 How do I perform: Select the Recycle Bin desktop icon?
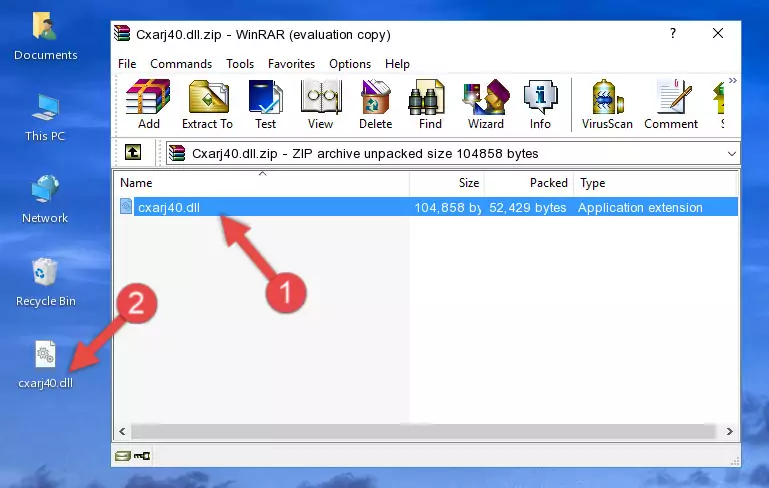coord(46,283)
